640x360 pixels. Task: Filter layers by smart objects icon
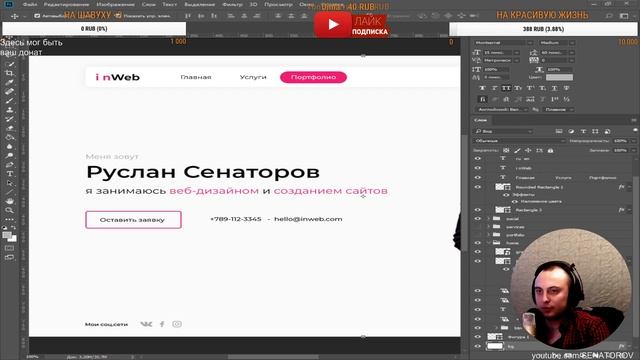point(607,131)
